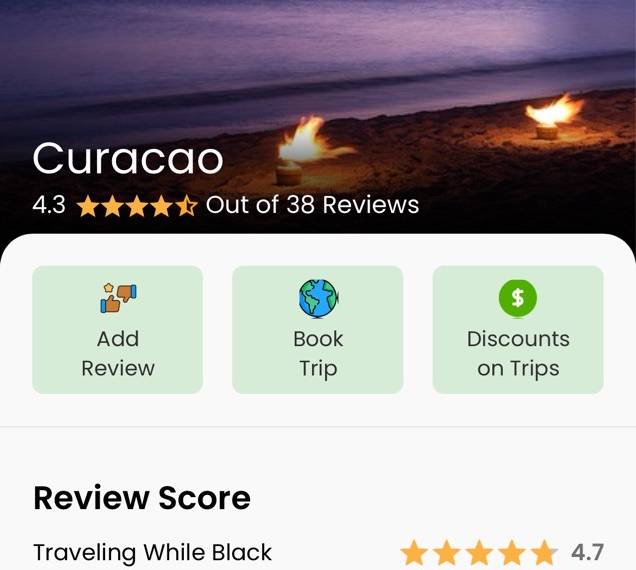Click the first star in the header rating
Screen dimensions: 636x570
pos(88,205)
